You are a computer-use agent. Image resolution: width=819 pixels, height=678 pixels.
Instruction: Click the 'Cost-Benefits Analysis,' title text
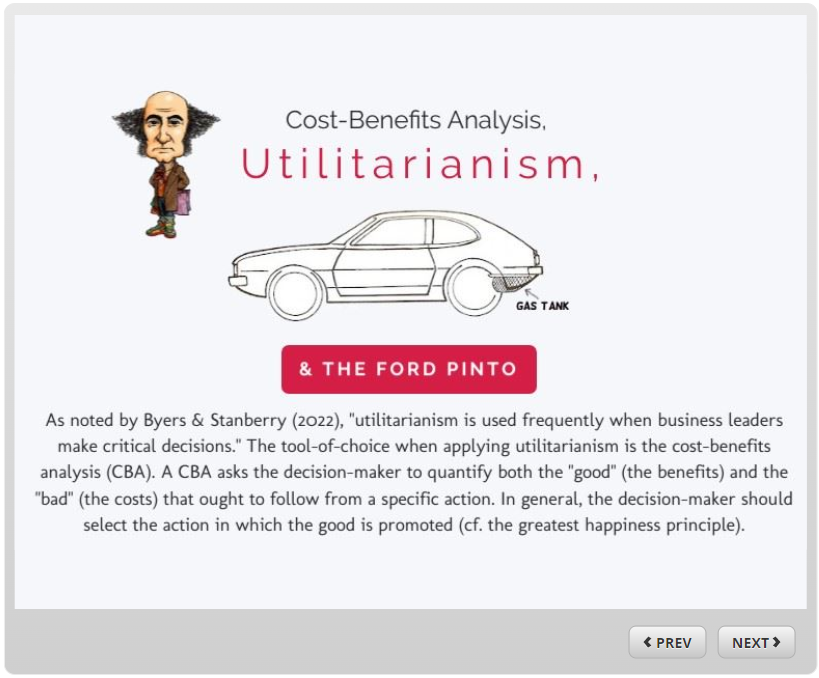[416, 120]
